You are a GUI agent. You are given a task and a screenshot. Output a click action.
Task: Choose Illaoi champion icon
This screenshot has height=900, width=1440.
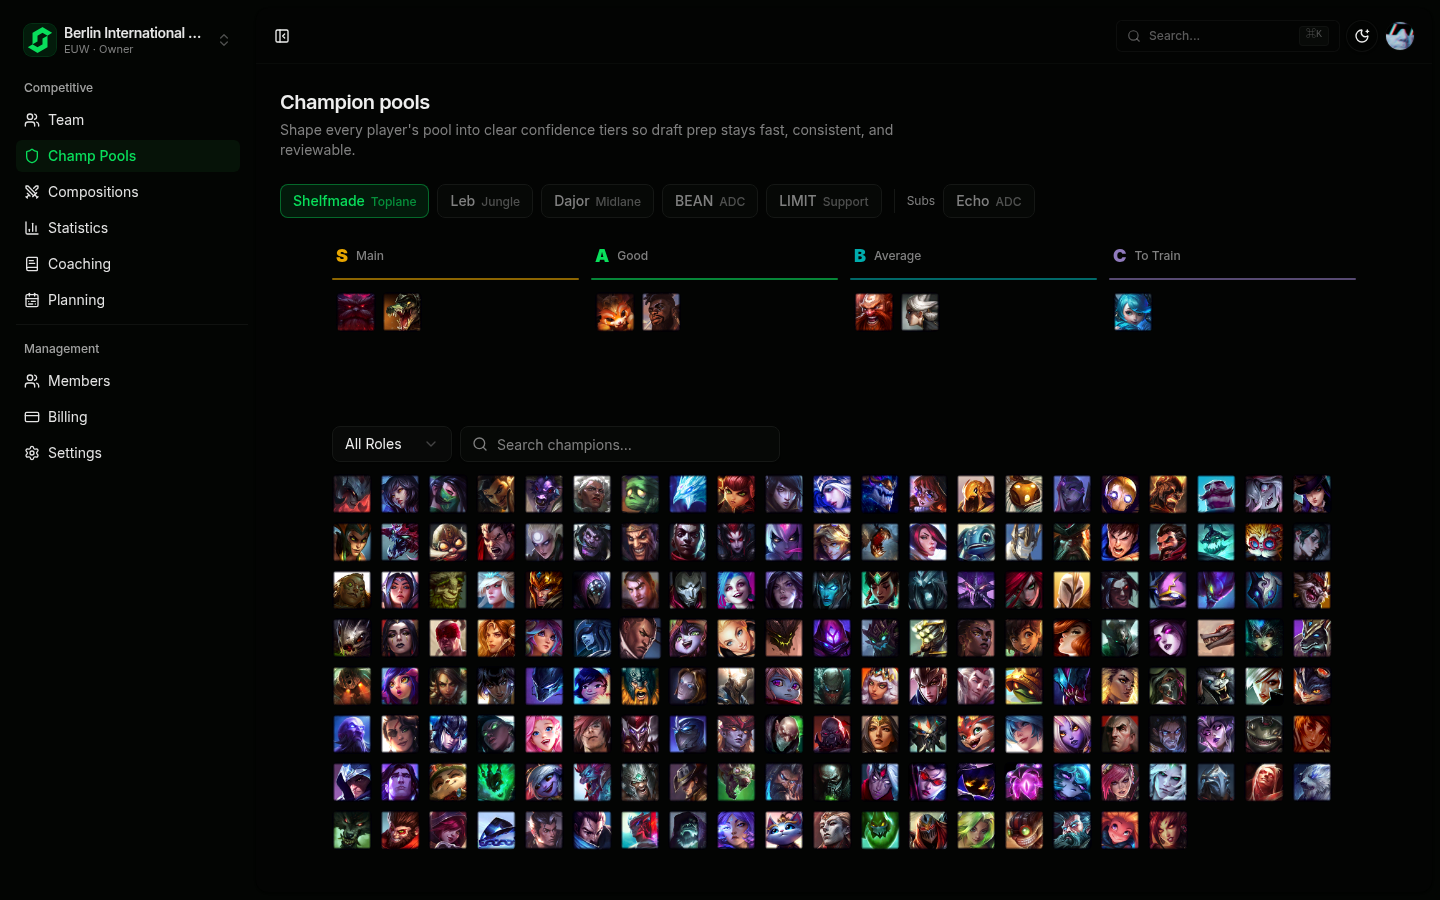click(352, 590)
